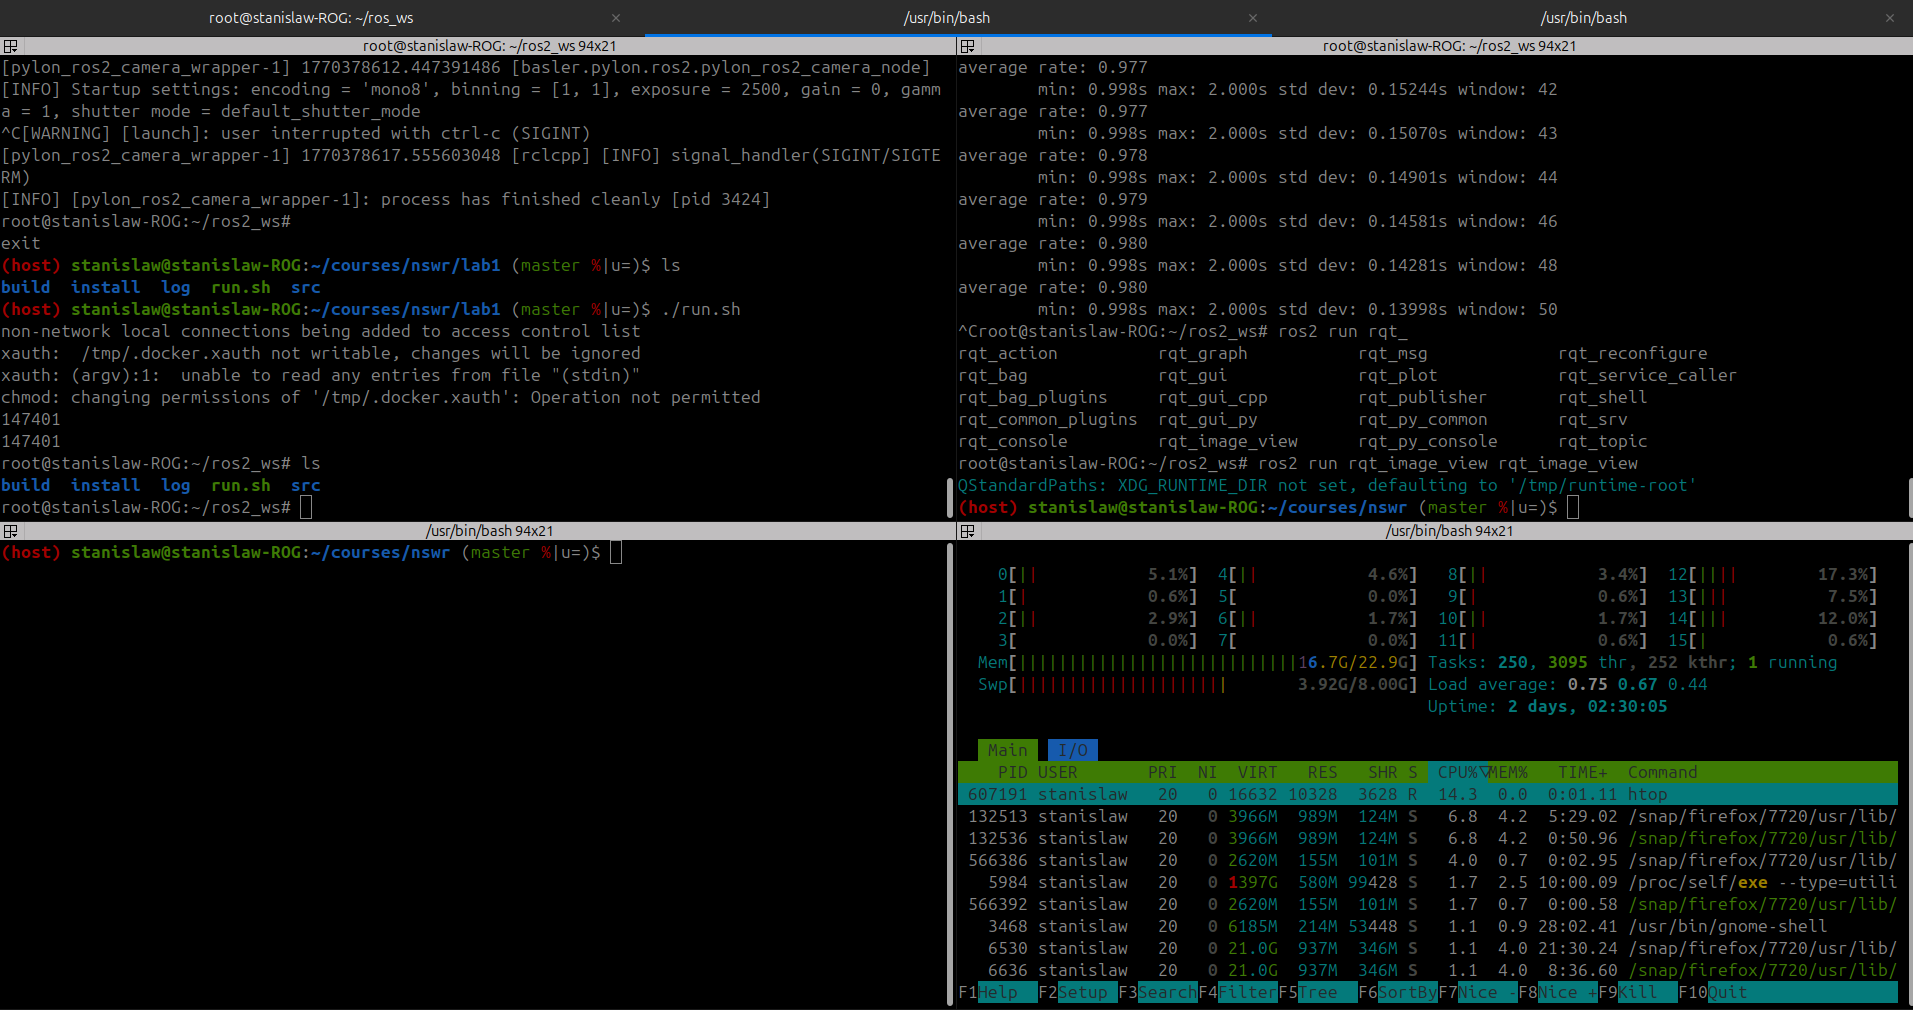Click the PID column header in htop
The image size is (1913, 1010).
click(1012, 772)
